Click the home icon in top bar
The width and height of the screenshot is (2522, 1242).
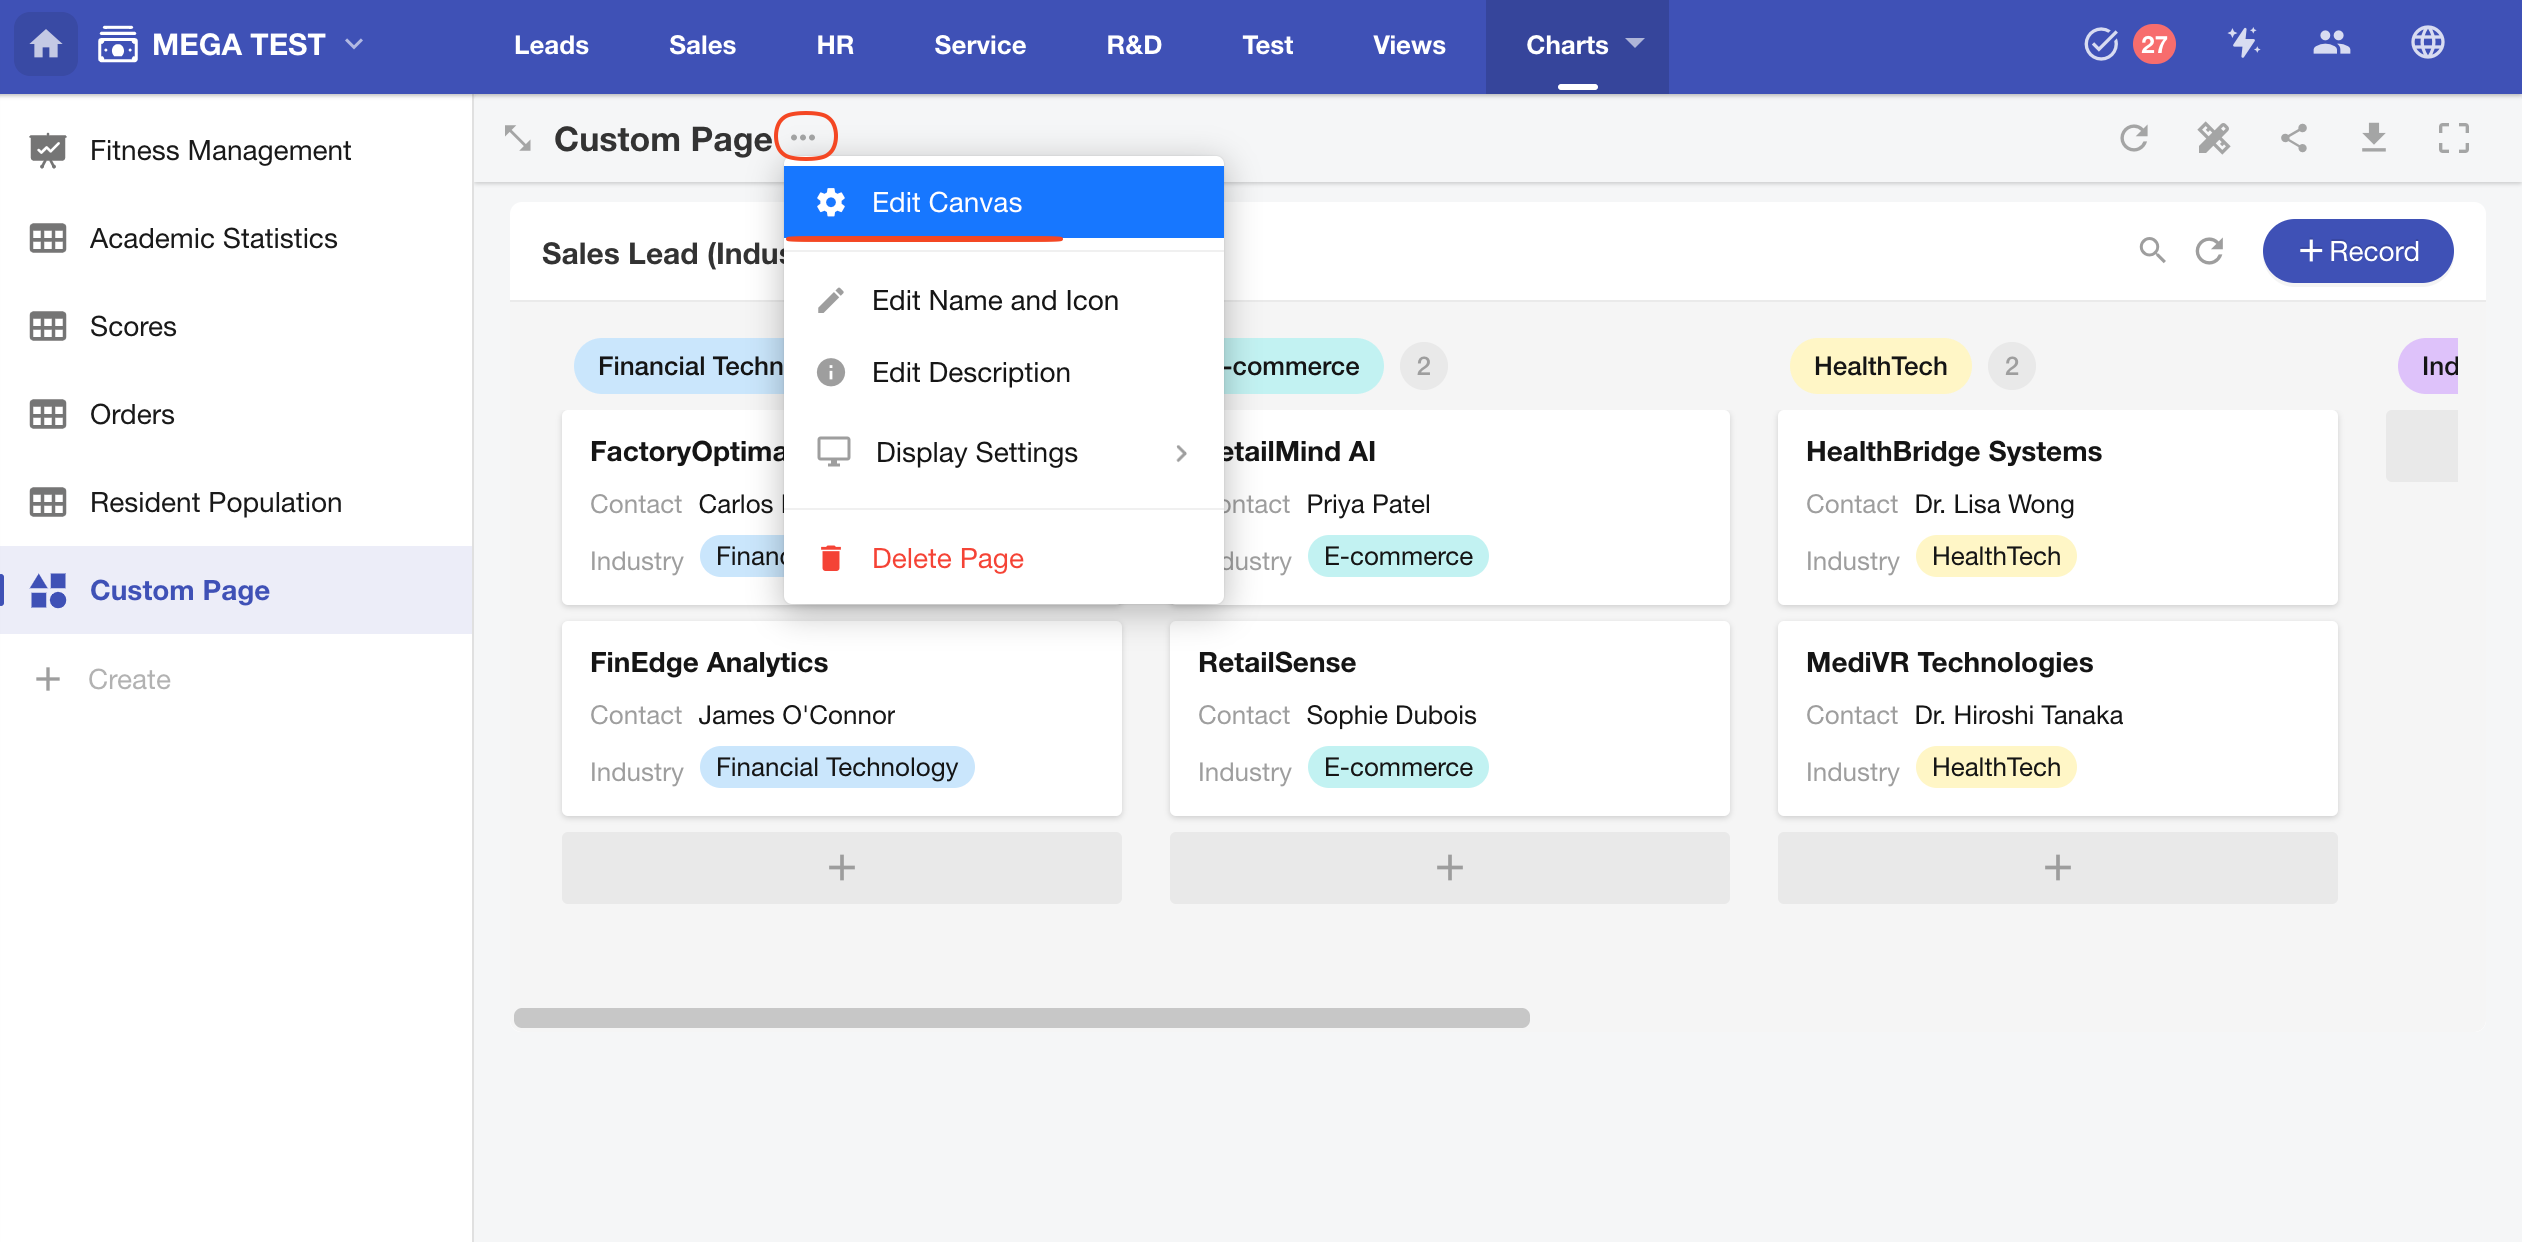coord(45,44)
